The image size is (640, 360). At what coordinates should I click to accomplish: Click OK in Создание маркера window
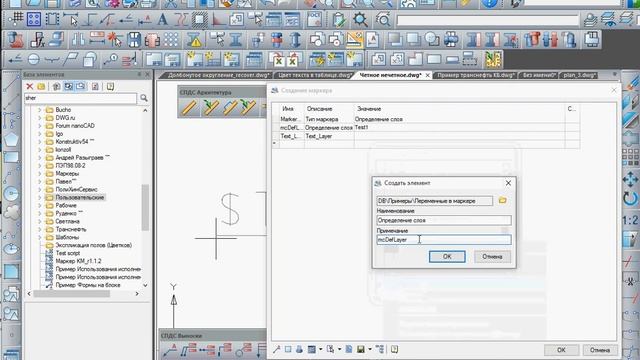pos(561,350)
